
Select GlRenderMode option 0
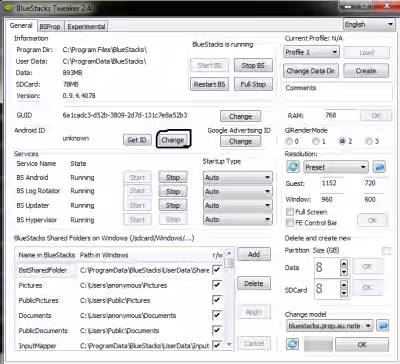pos(289,141)
